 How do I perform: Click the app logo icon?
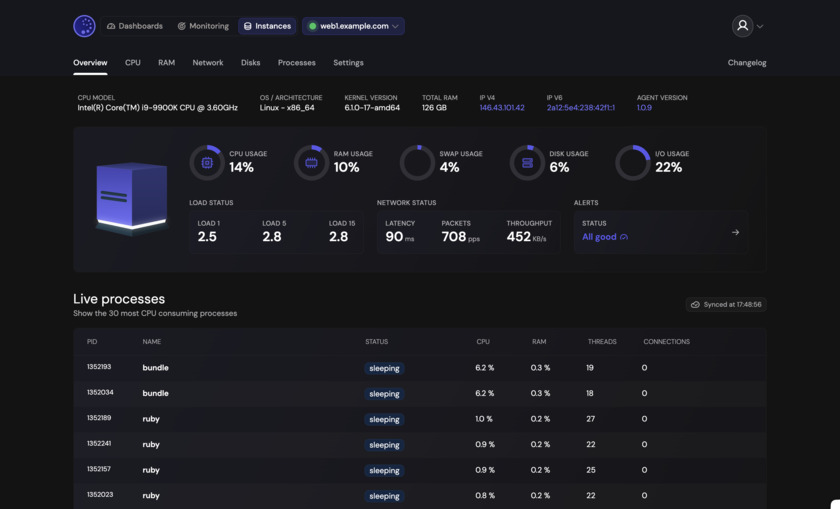[84, 26]
